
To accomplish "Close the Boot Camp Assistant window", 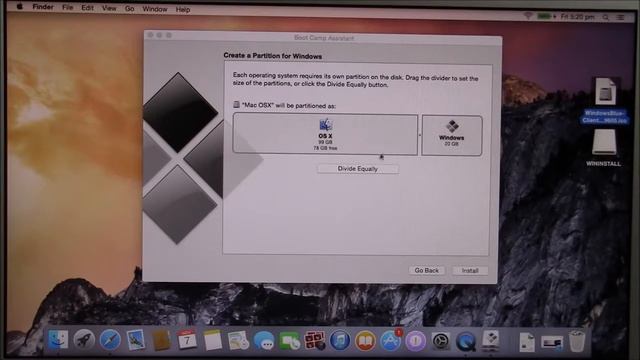I will pyautogui.click(x=151, y=36).
